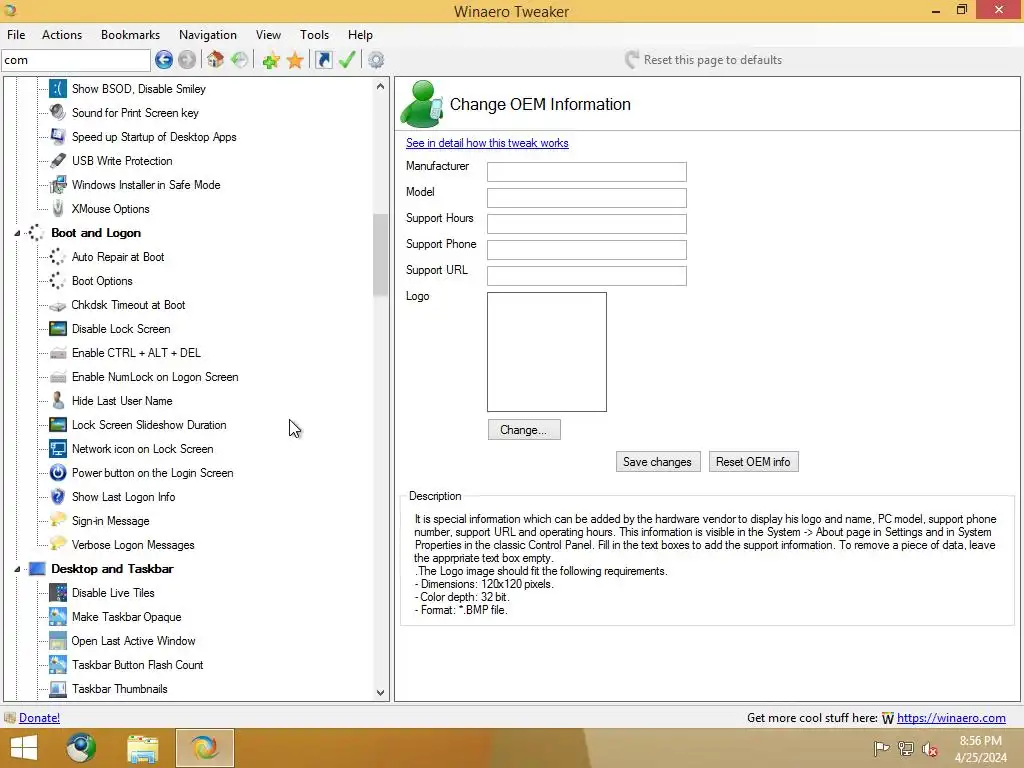The width and height of the screenshot is (1024, 768).
Task: Collapse the Boot and Logon tree group
Action: 18,233
